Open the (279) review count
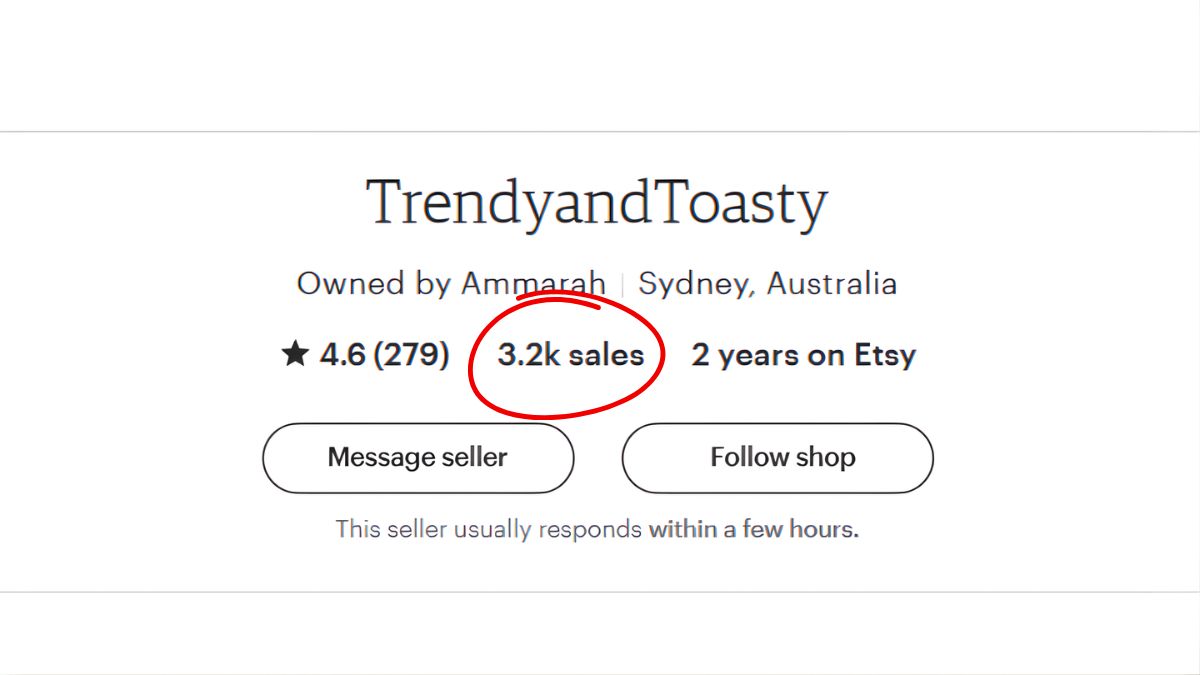 click(411, 355)
